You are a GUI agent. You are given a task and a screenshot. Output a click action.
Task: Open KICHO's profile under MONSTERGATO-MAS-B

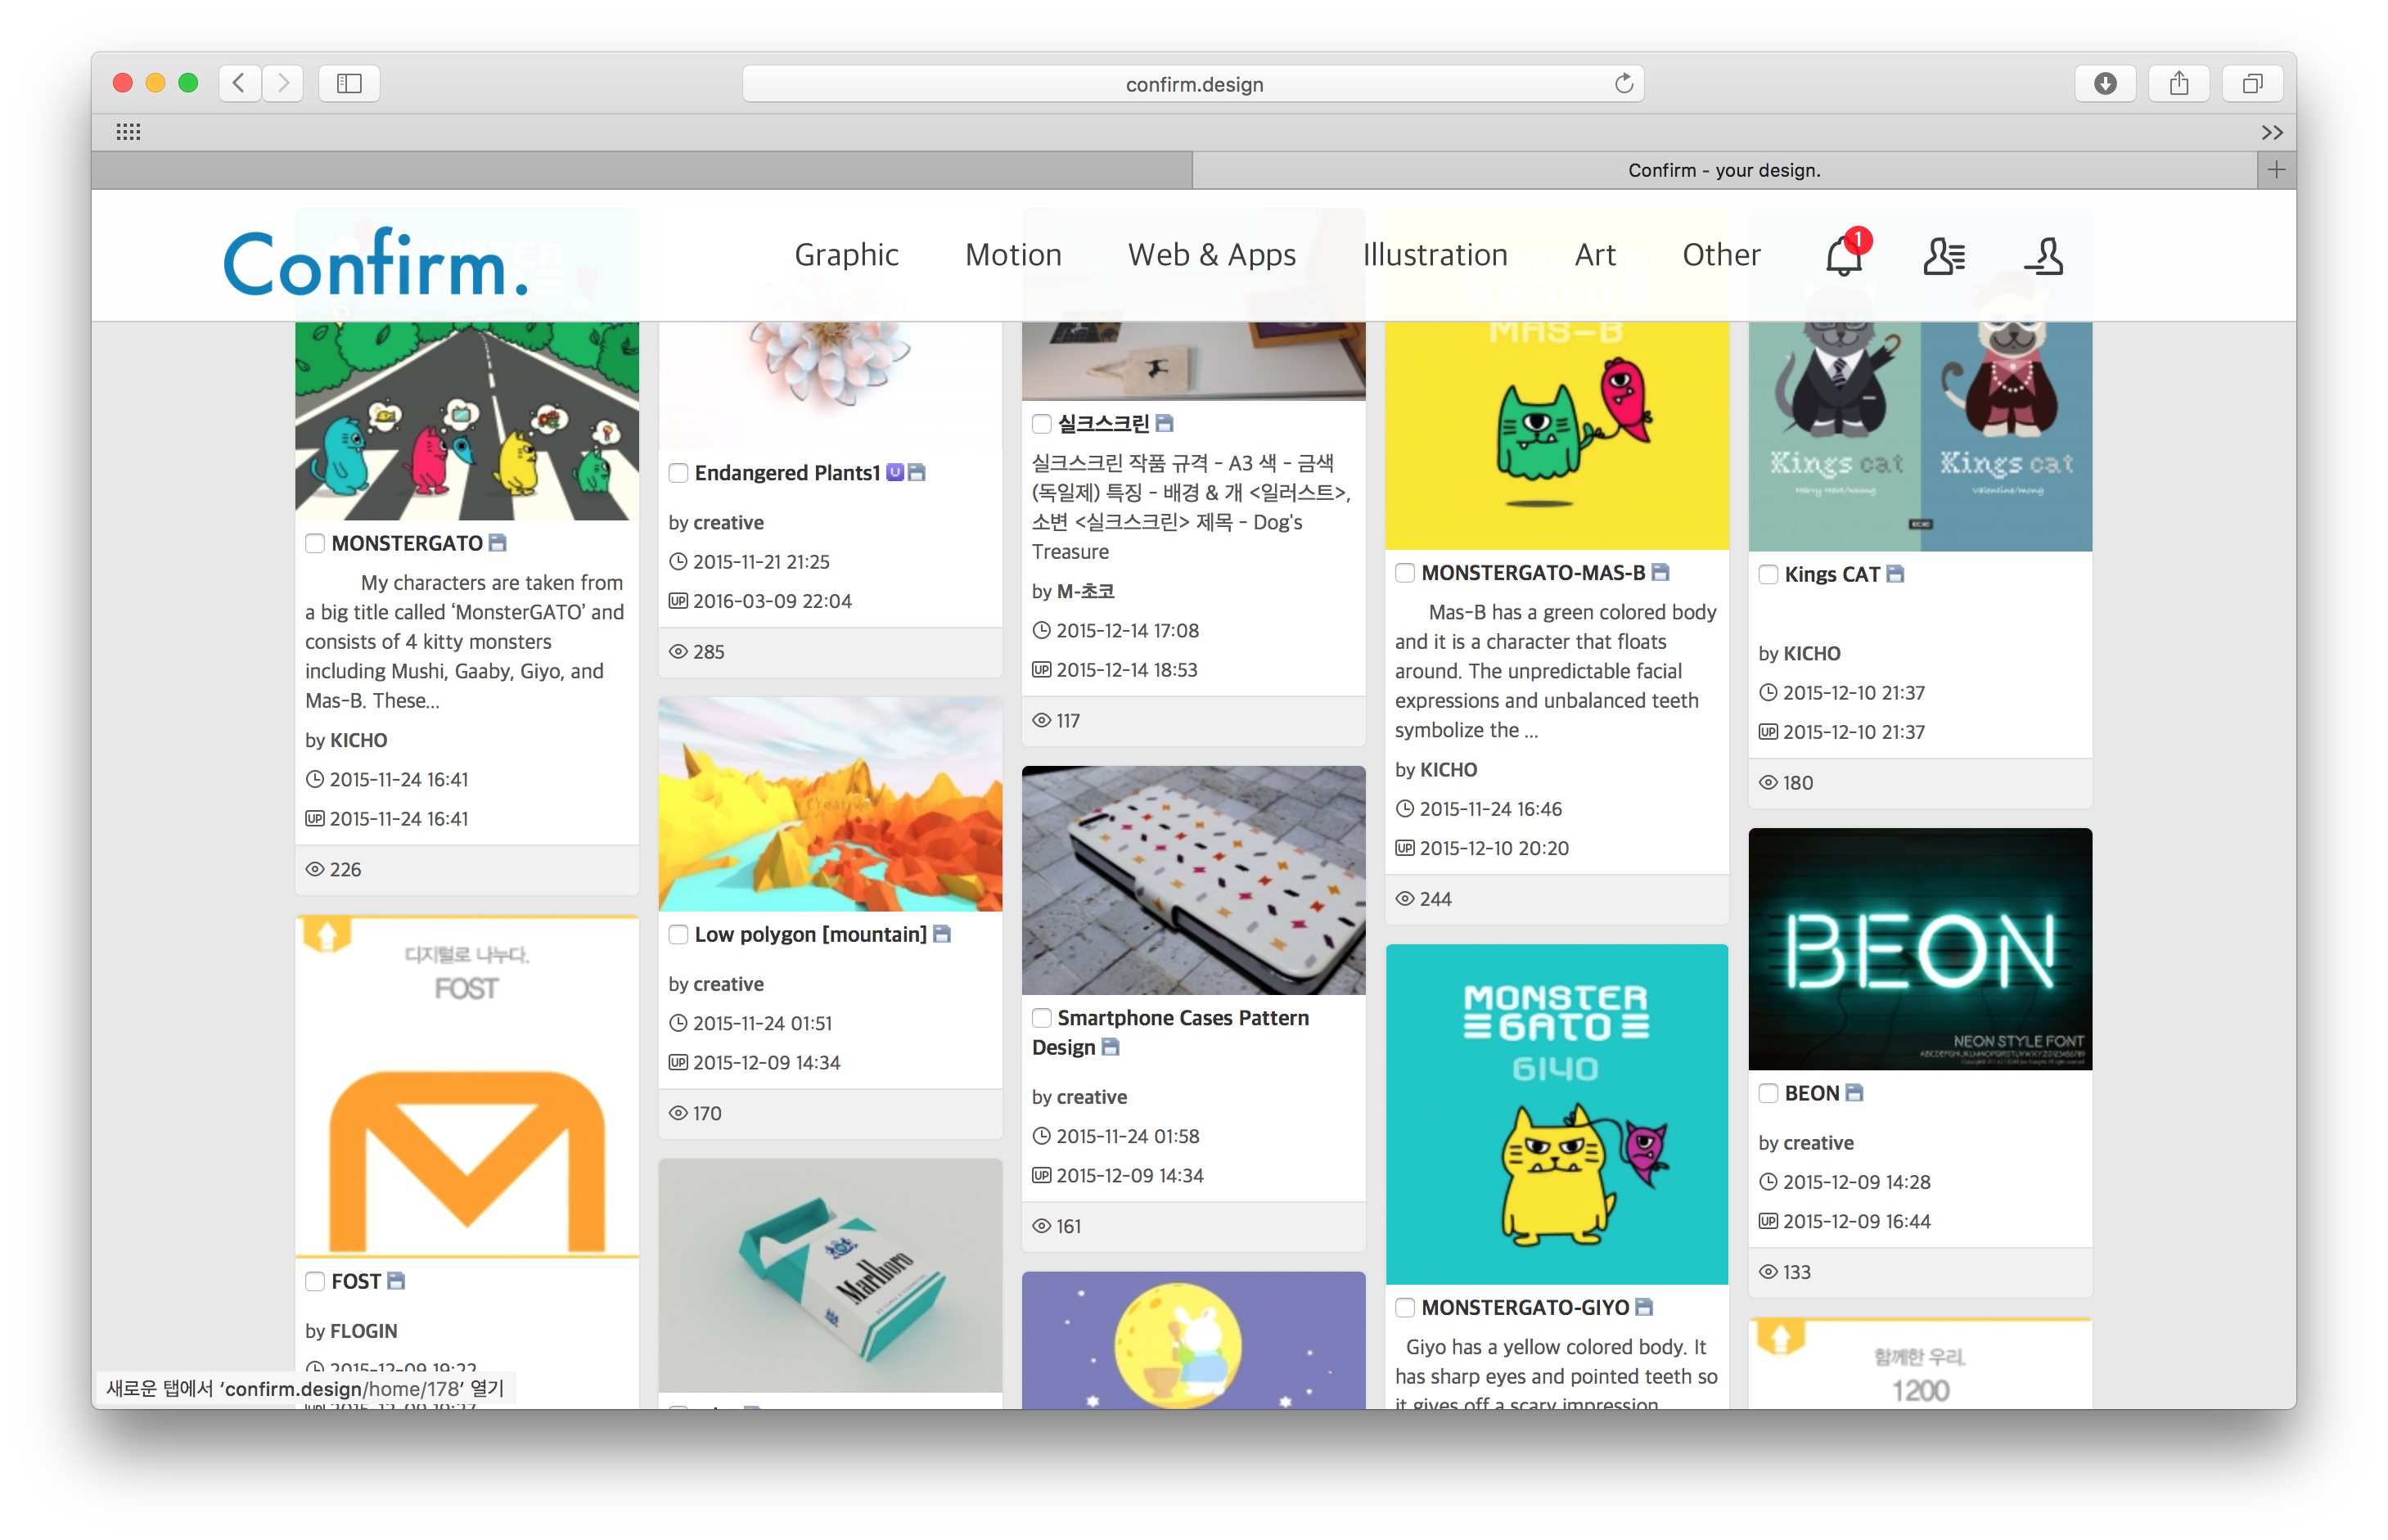tap(1448, 769)
